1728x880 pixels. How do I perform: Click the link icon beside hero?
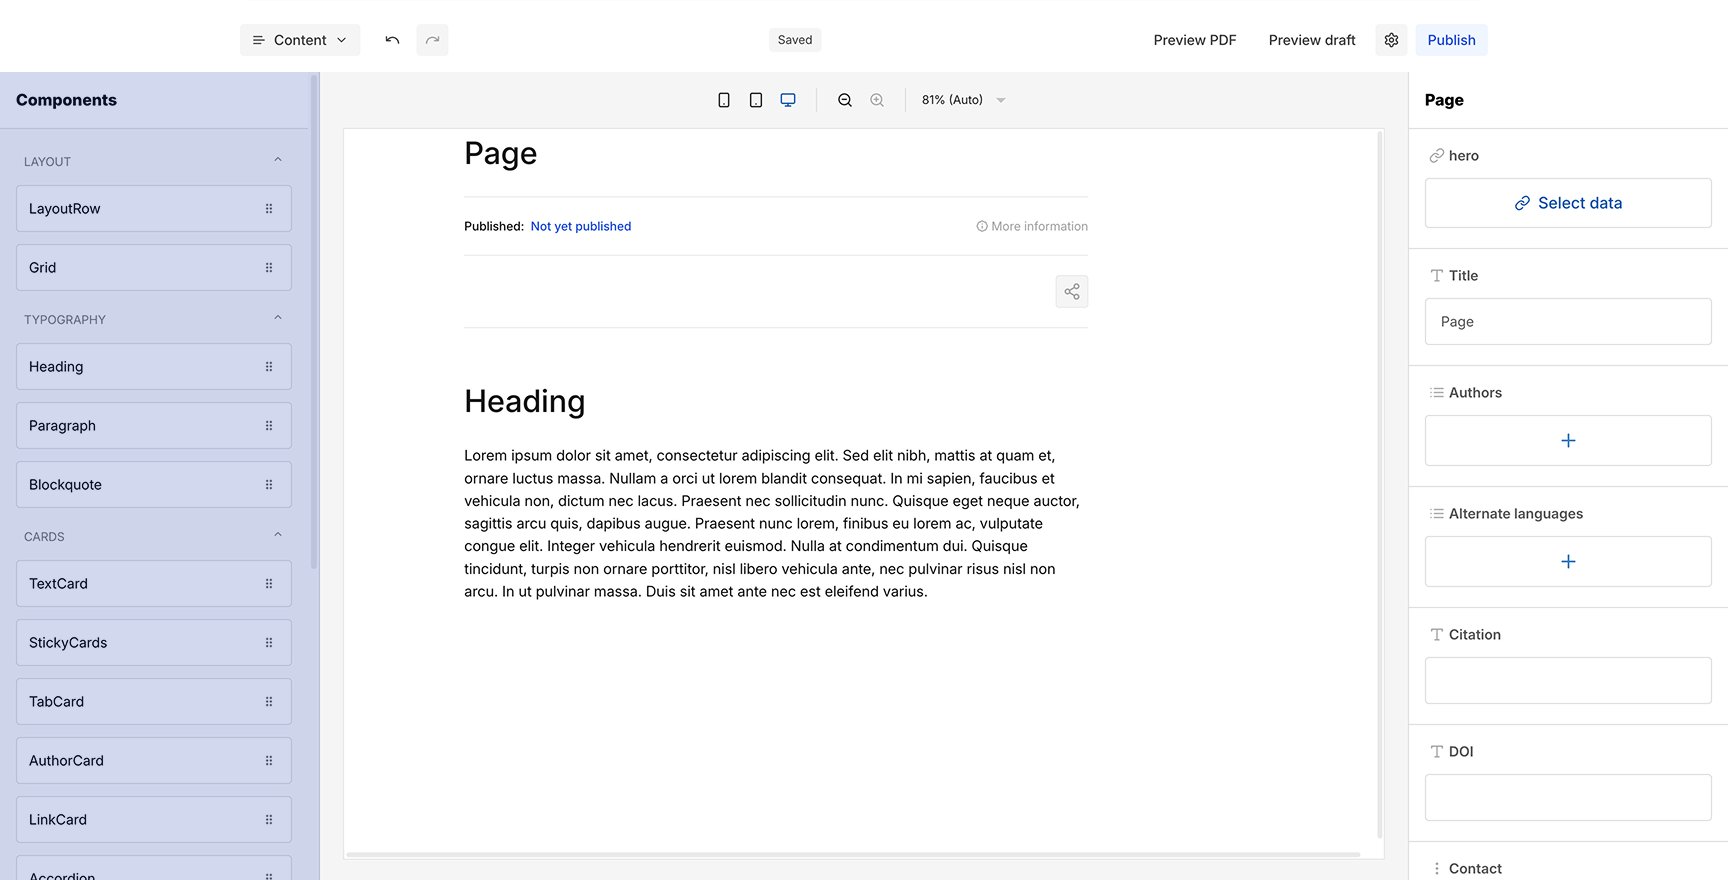[x=1436, y=156]
